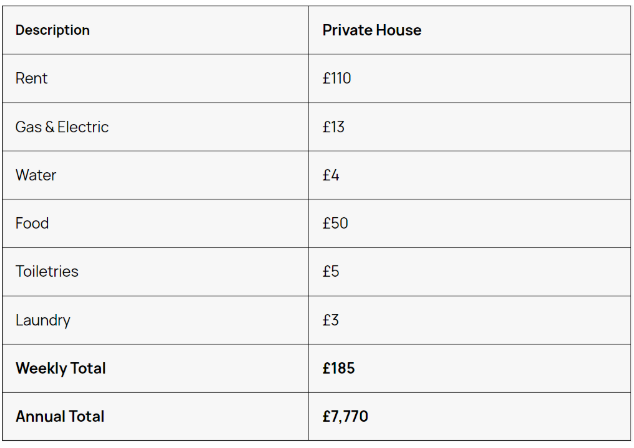The width and height of the screenshot is (634, 448).
Task: Click the Laundry row label
Action: [x=43, y=320]
